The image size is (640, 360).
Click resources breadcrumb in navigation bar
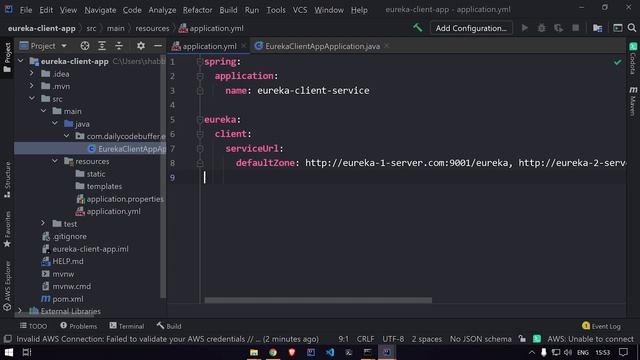coord(152,28)
